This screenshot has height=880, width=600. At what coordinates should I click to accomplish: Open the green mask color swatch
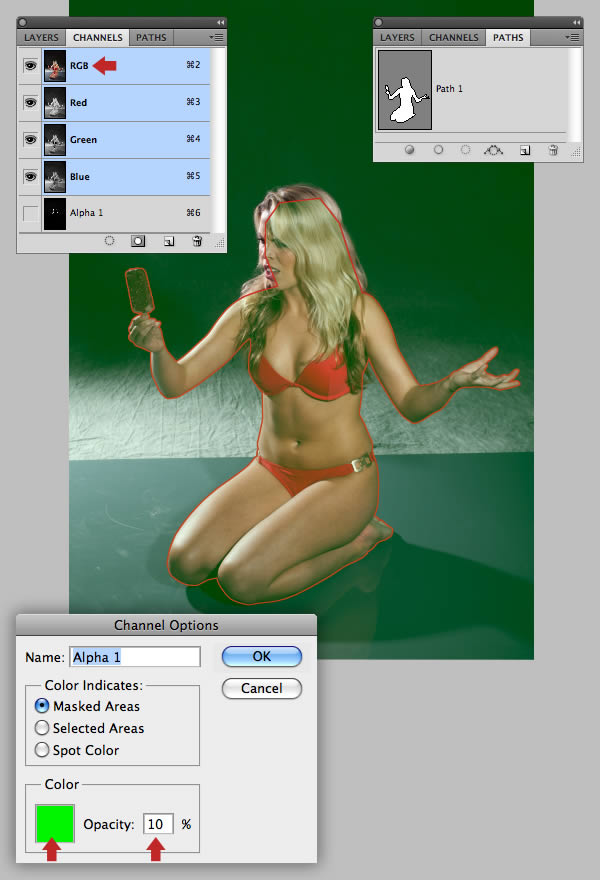click(54, 823)
